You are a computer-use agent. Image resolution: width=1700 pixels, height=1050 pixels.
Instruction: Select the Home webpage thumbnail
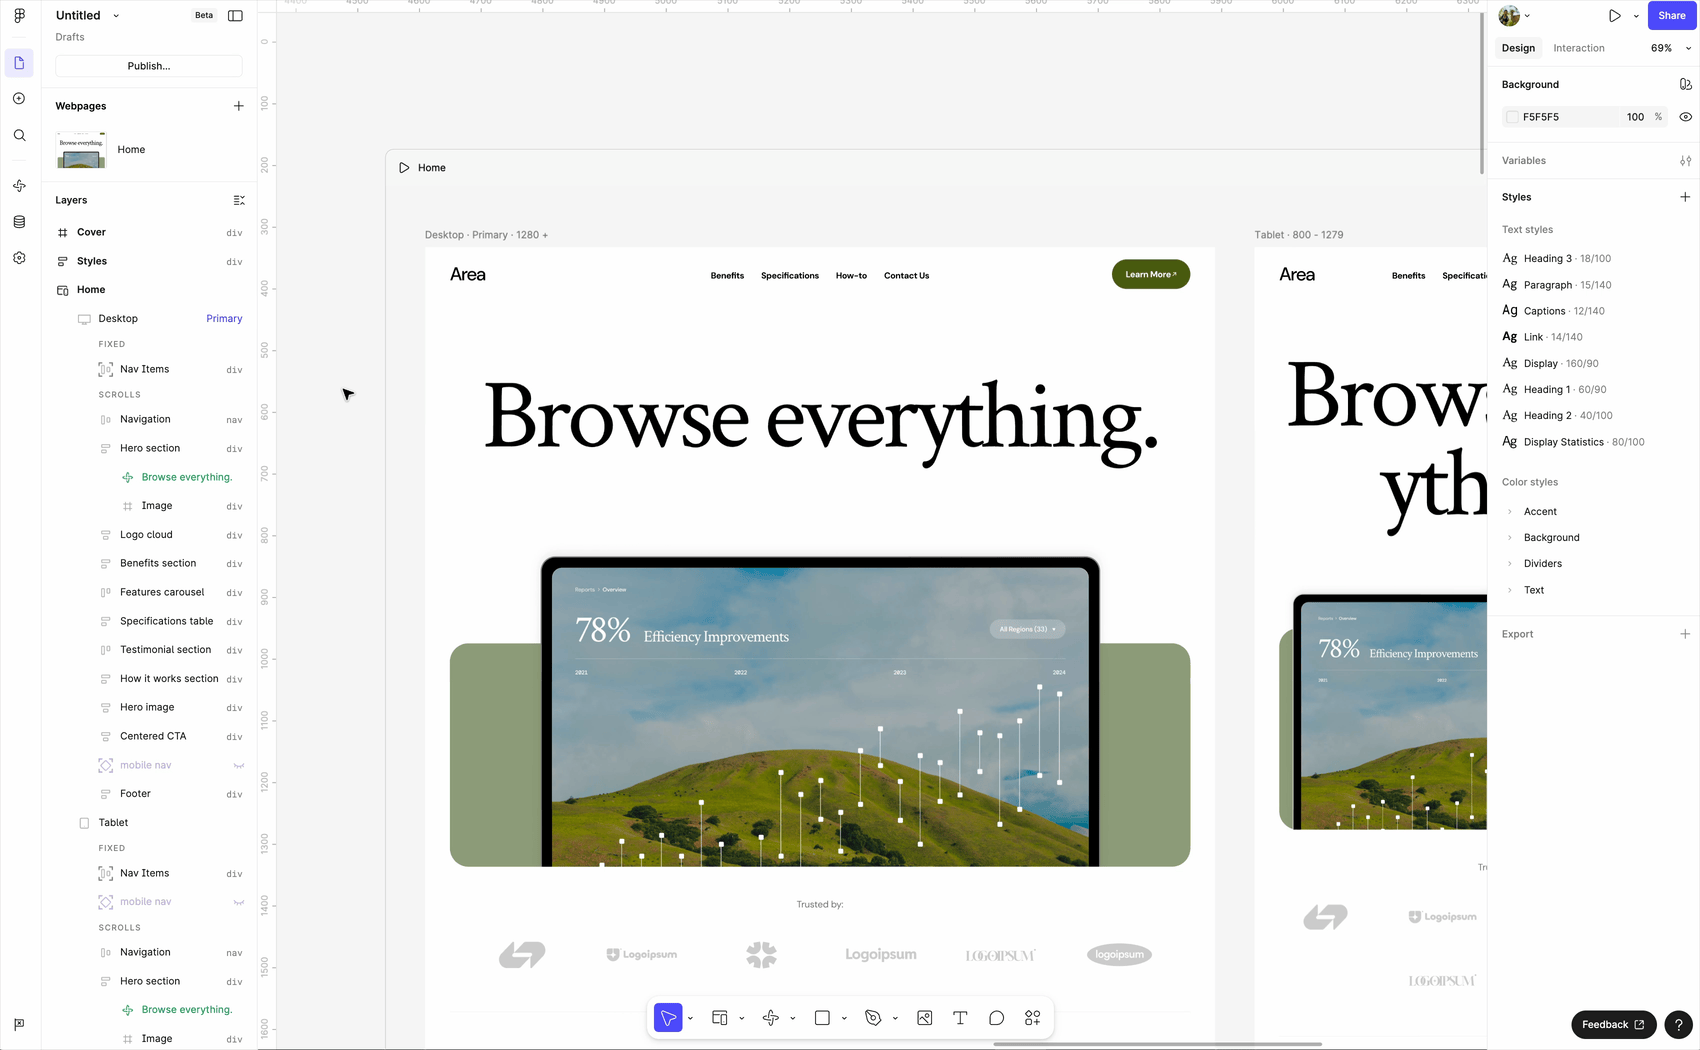pyautogui.click(x=81, y=150)
